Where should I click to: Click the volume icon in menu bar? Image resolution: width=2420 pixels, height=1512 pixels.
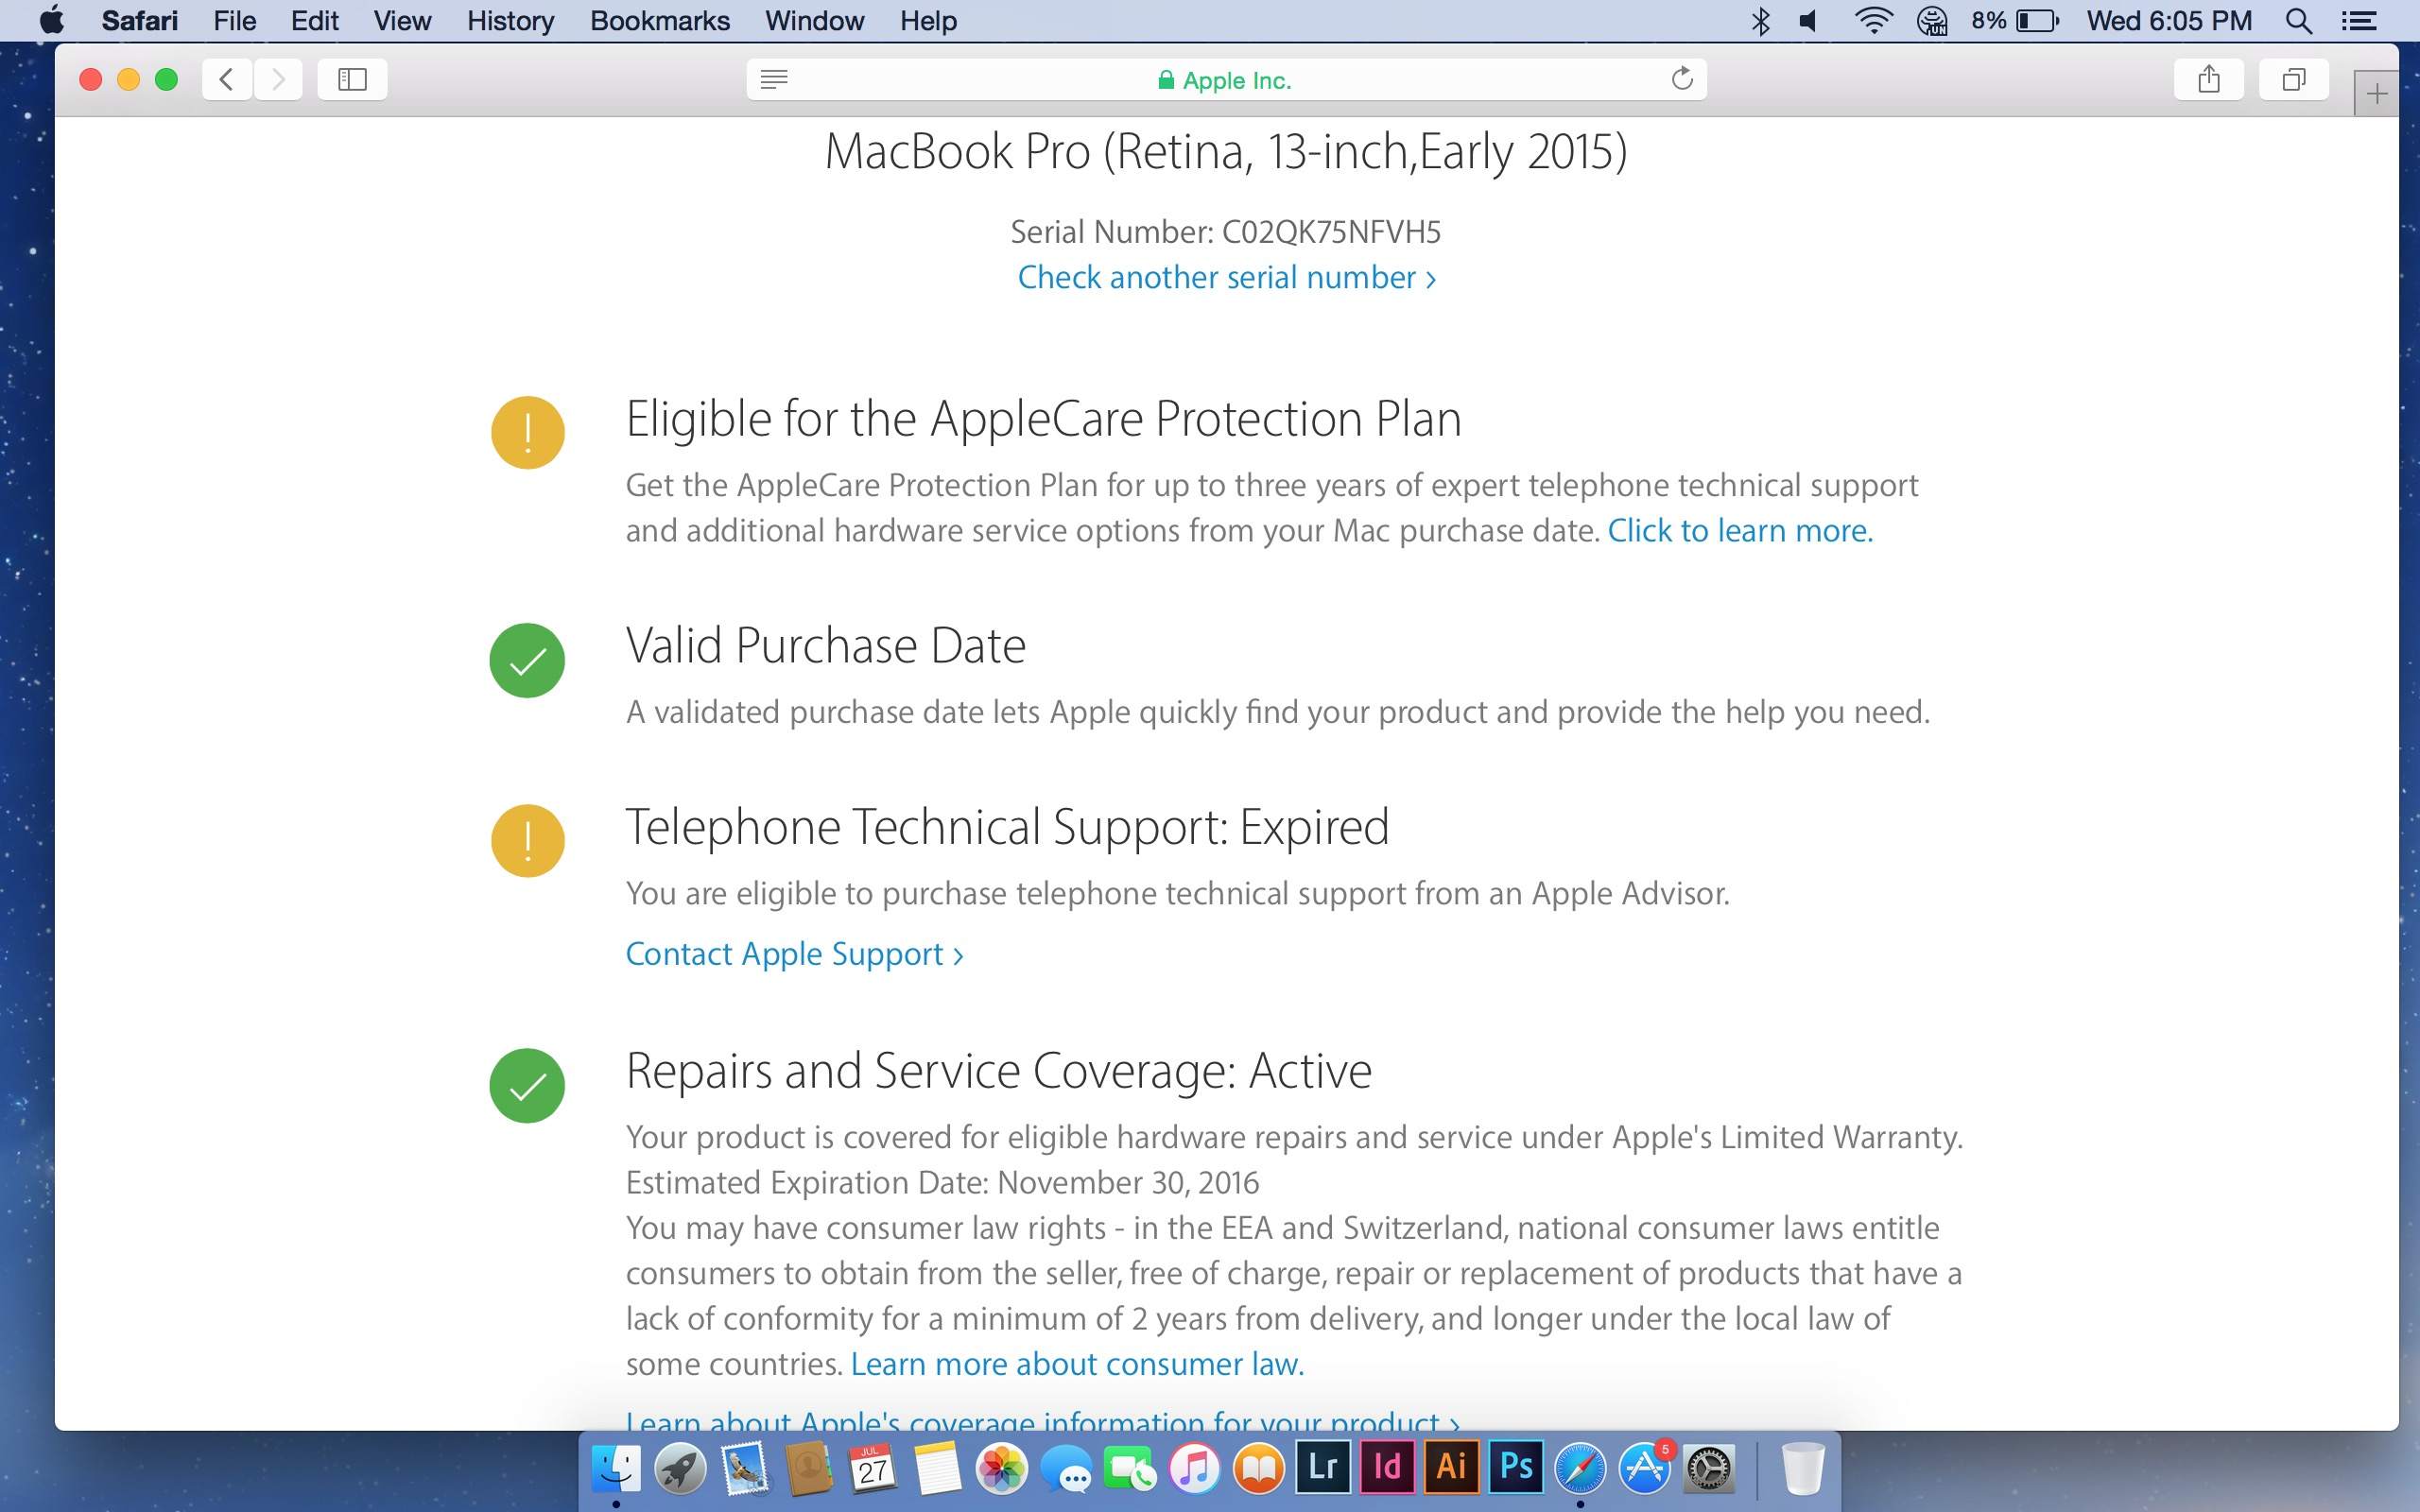1809,20
